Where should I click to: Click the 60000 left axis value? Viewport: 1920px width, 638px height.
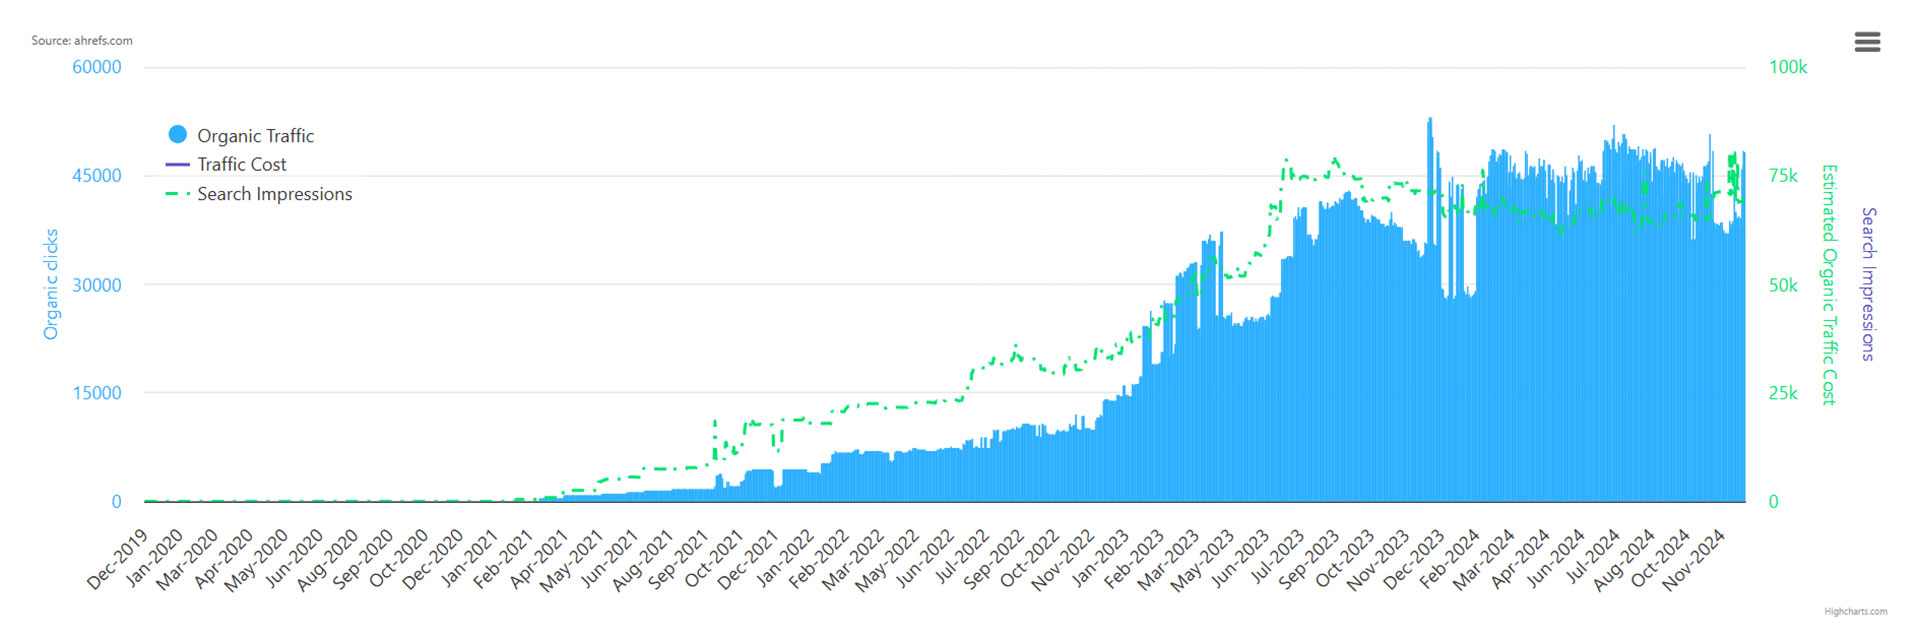pyautogui.click(x=97, y=67)
